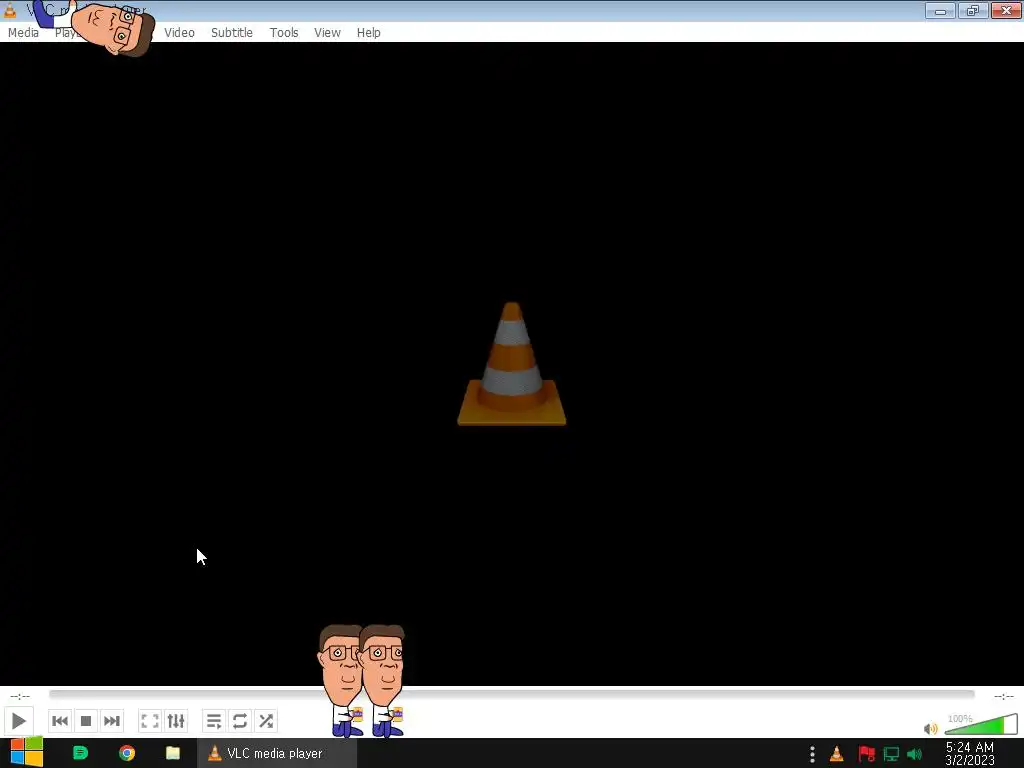Close the VLC window

[x=1006, y=10]
